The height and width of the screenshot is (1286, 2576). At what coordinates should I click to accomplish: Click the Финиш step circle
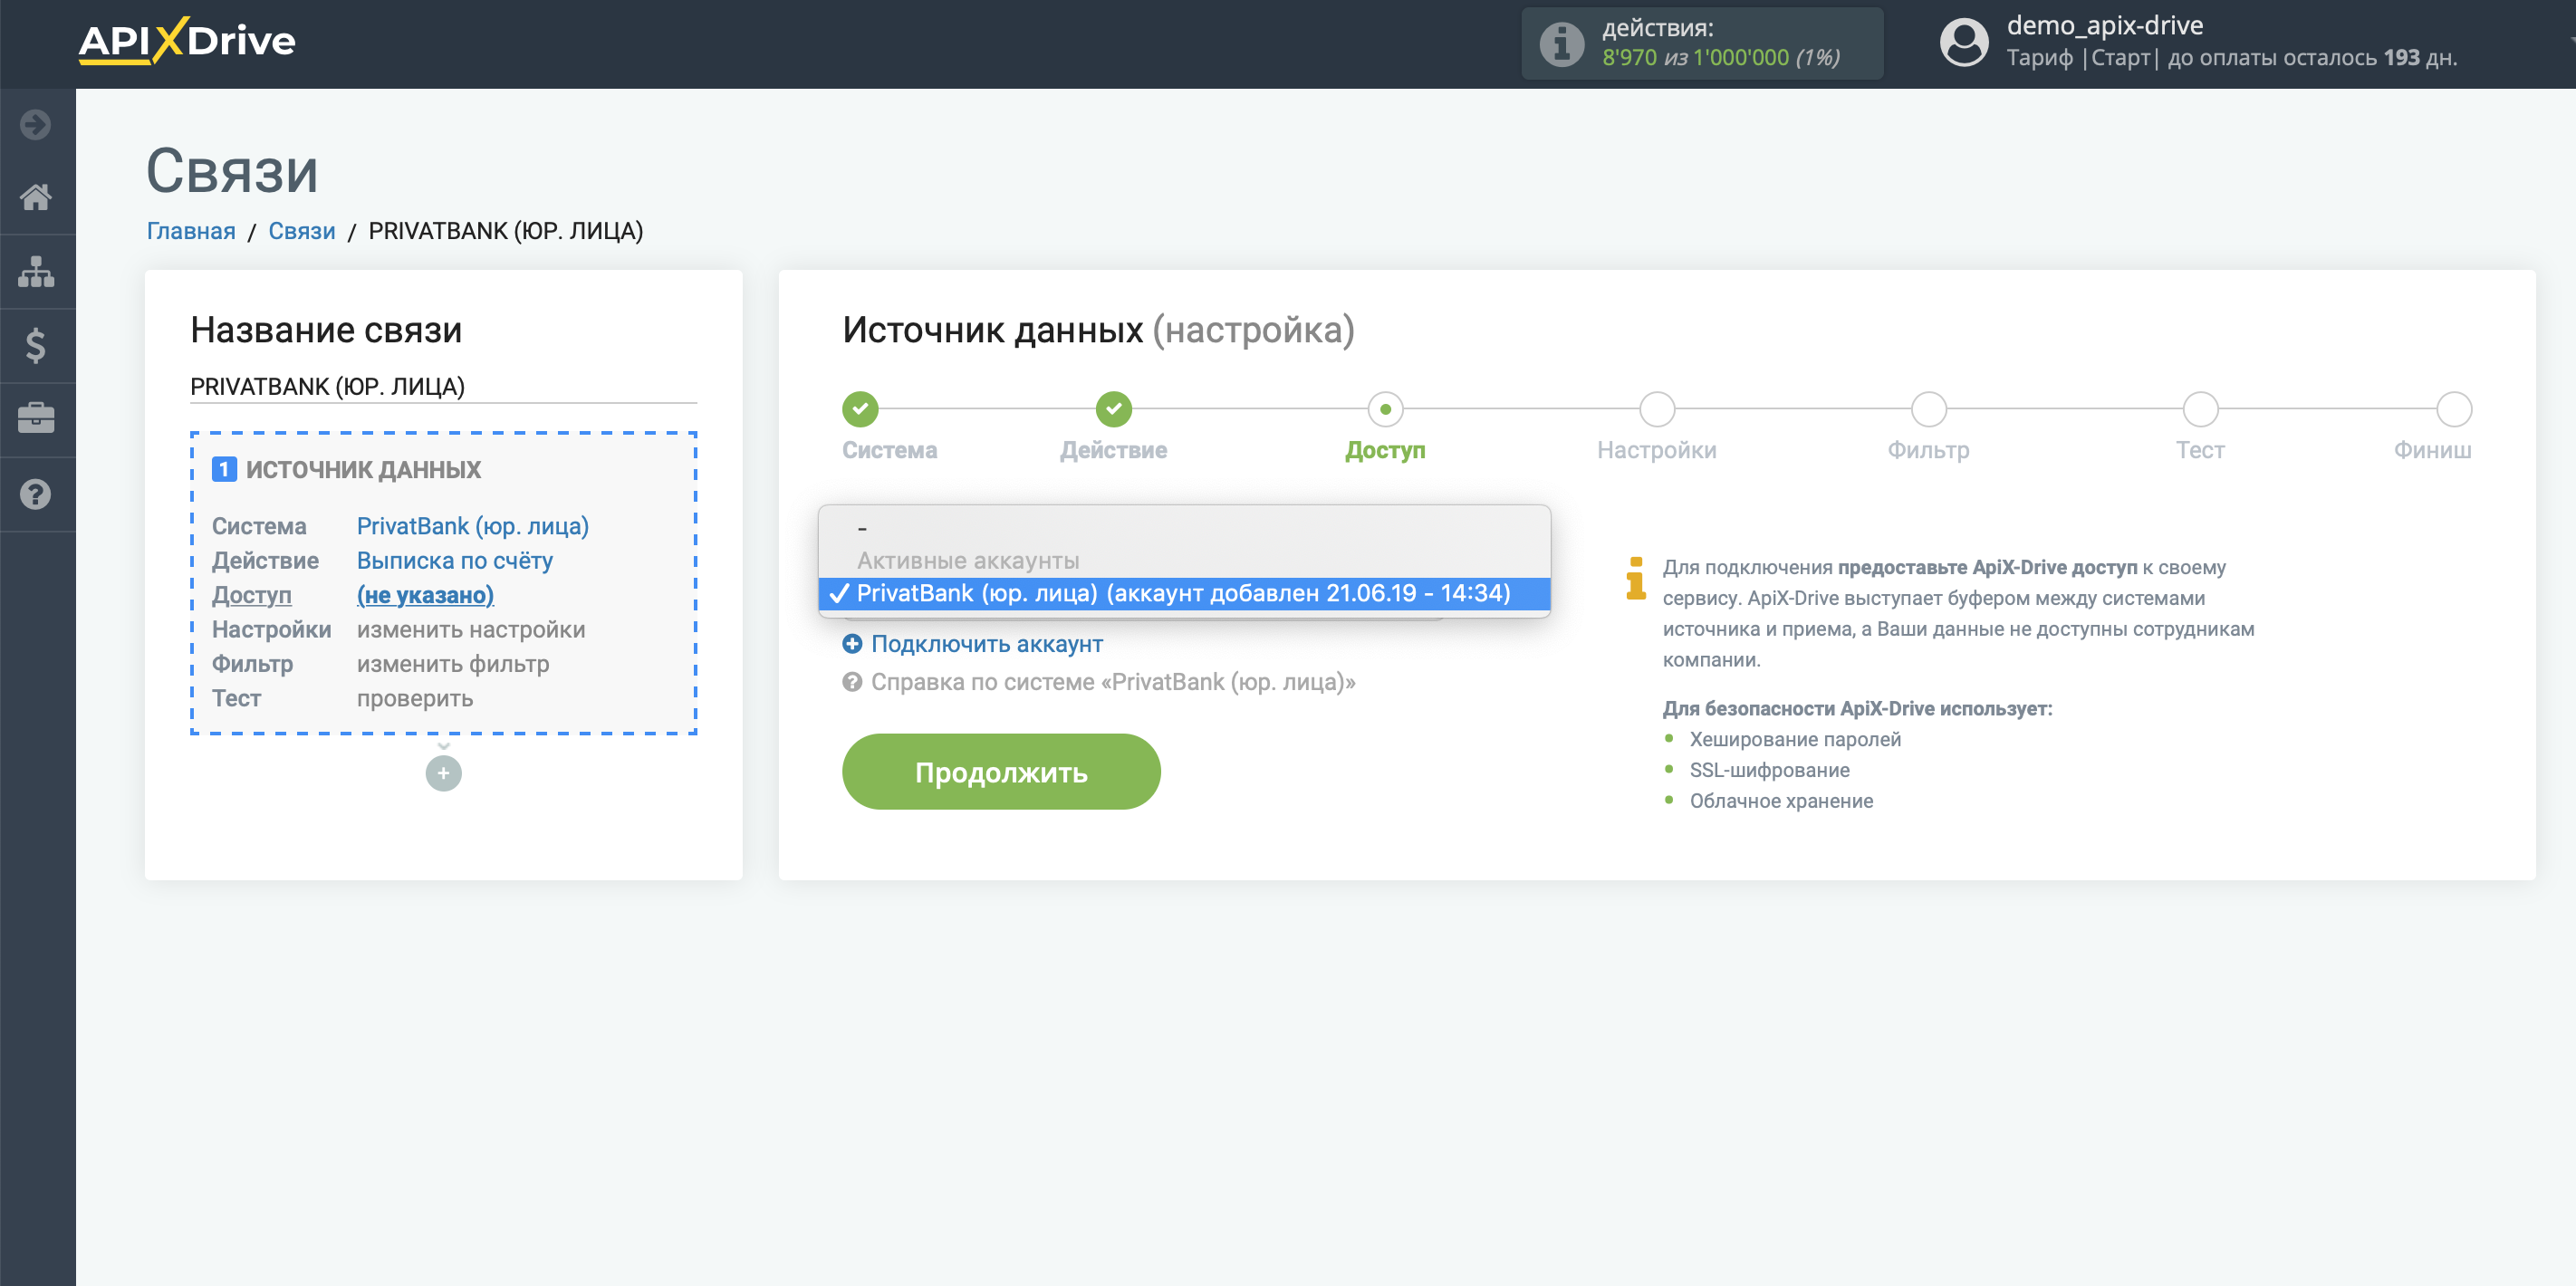point(2454,409)
